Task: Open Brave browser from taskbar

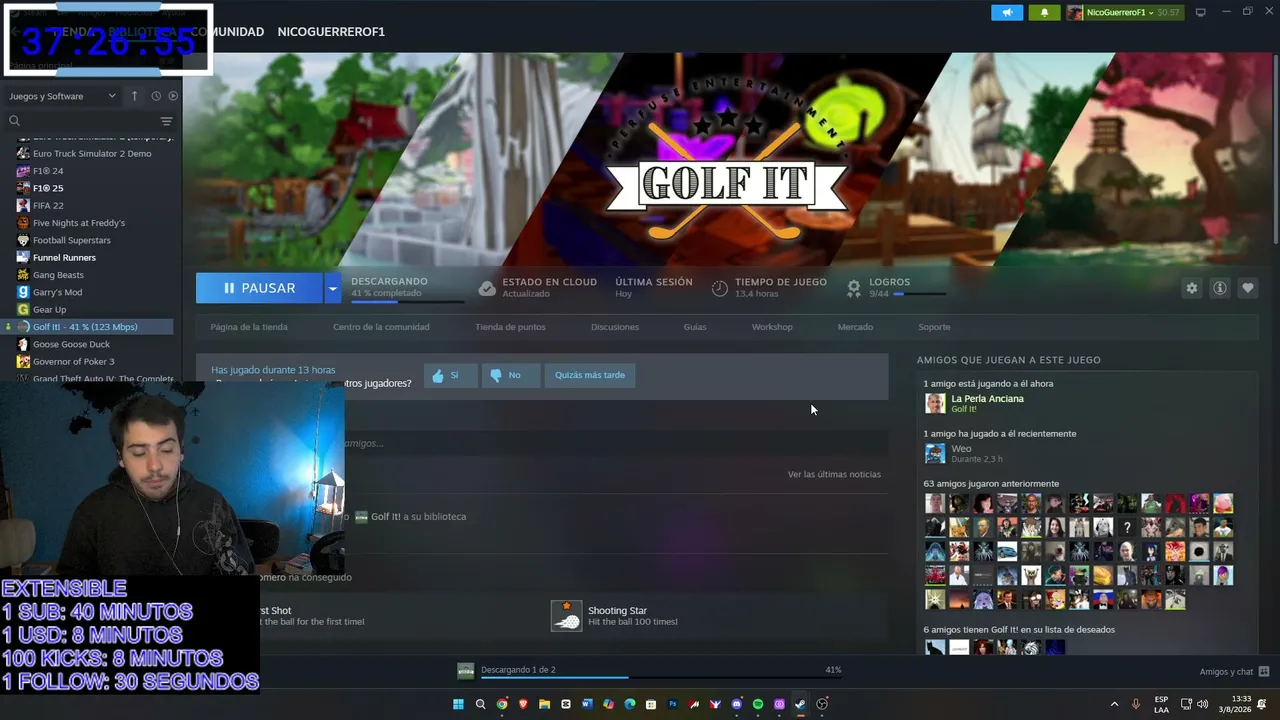Action: coord(523,704)
